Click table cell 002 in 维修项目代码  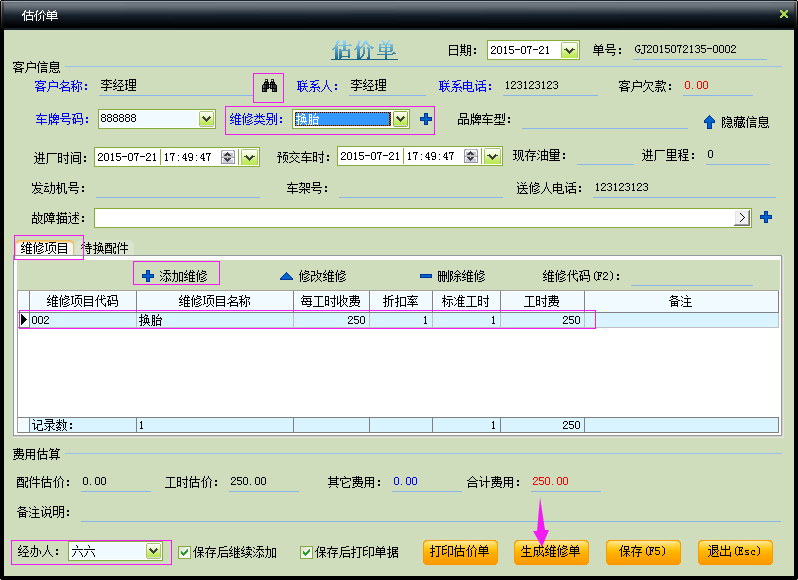pos(83,320)
